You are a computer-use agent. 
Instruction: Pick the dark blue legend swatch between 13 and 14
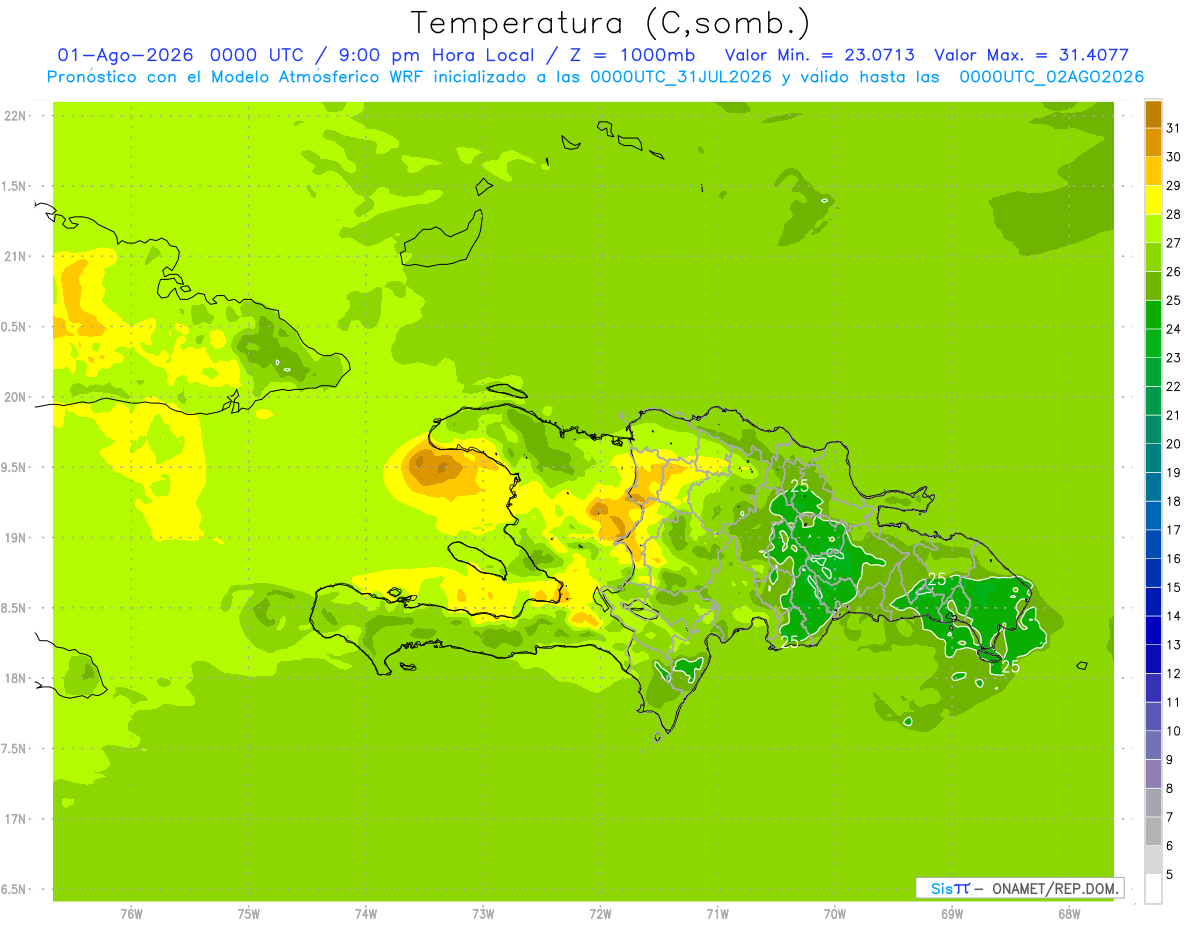tap(1153, 630)
